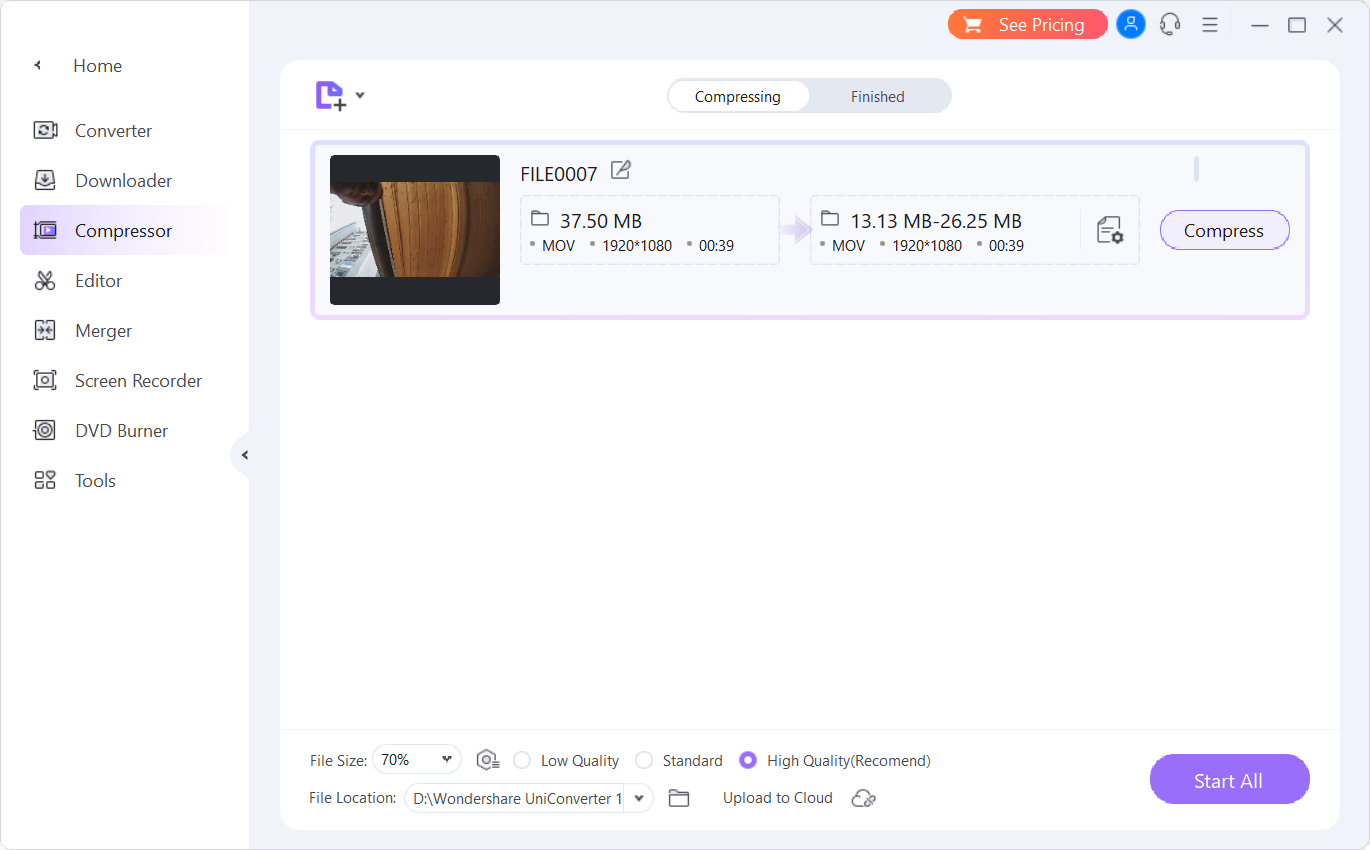1370x850 pixels.
Task: Switch to the Compressing tab
Action: tap(738, 97)
